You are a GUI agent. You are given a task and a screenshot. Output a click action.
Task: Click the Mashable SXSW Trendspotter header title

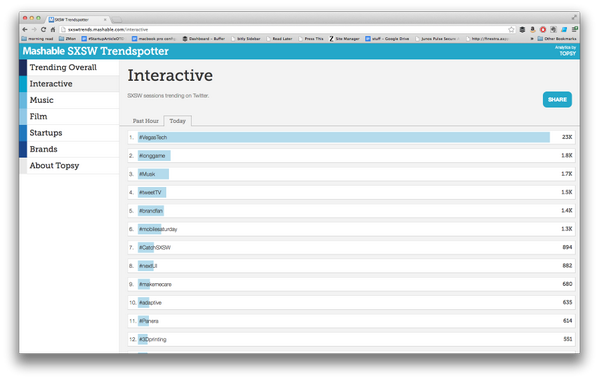click(x=96, y=51)
